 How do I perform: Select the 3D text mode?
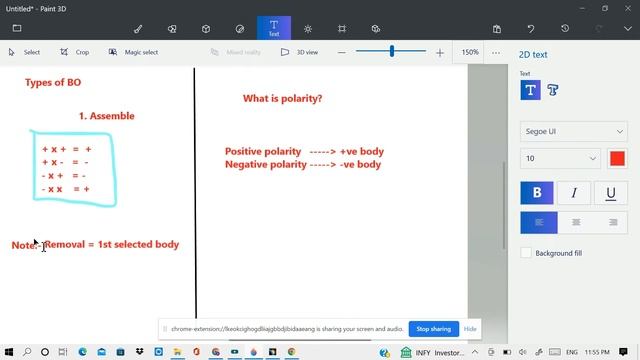tap(553, 90)
